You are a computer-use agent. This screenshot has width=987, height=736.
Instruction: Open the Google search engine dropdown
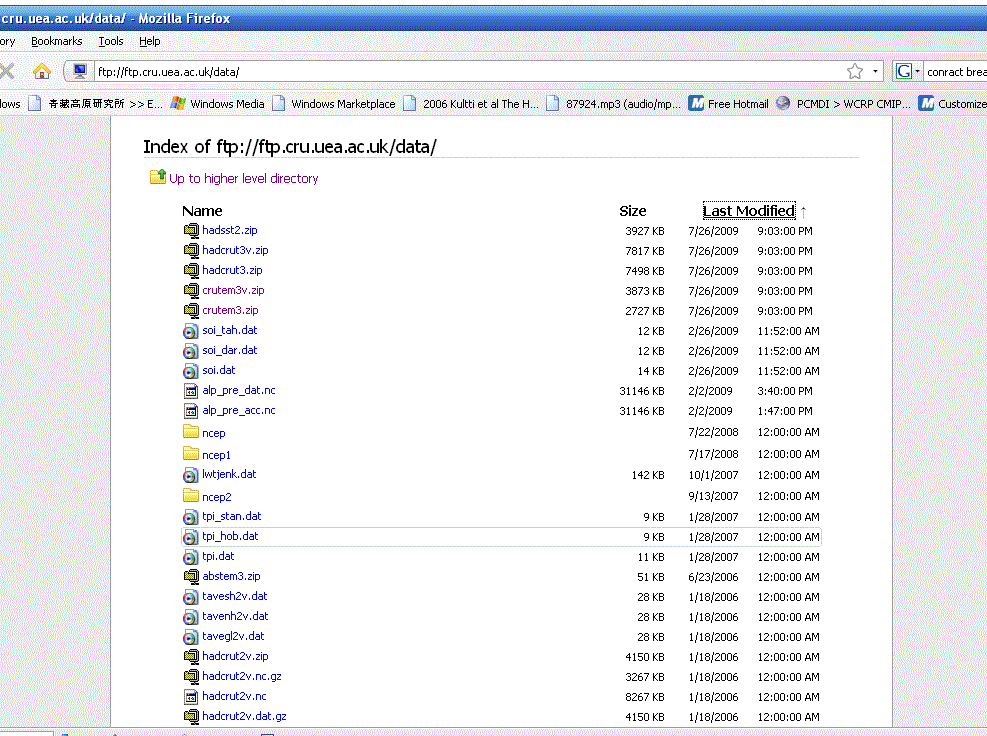click(907, 71)
